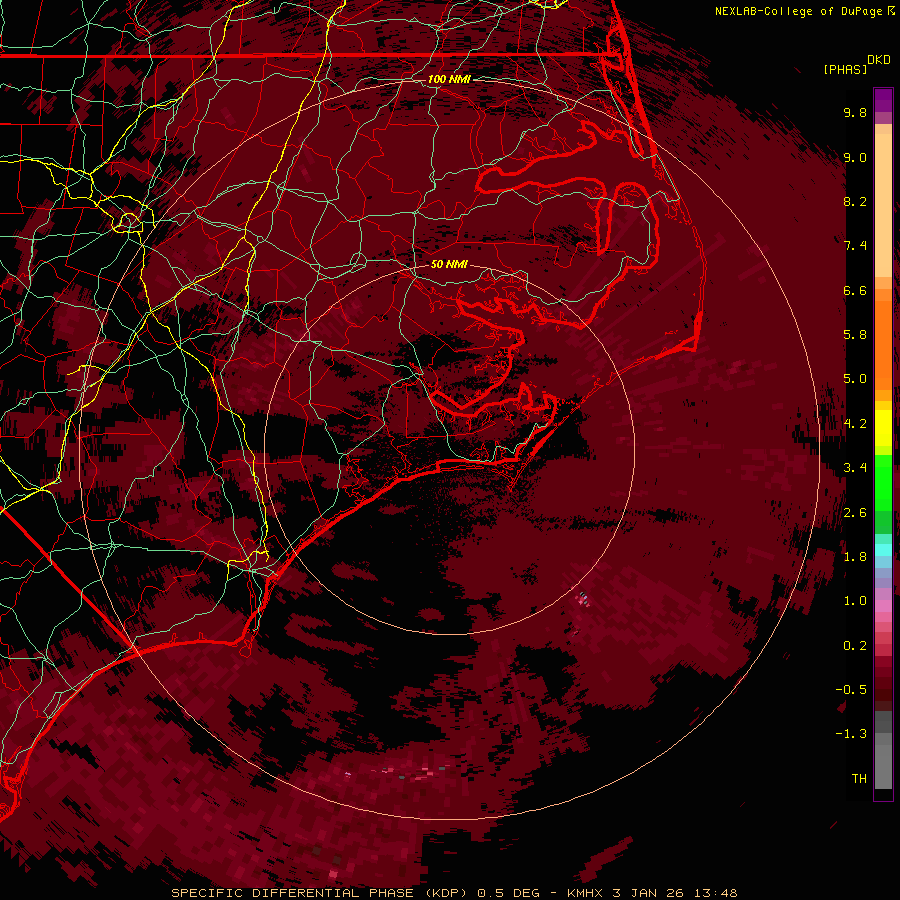900x900 pixels.
Task: Click the 9.8 value on the color scale
Action: tap(855, 112)
